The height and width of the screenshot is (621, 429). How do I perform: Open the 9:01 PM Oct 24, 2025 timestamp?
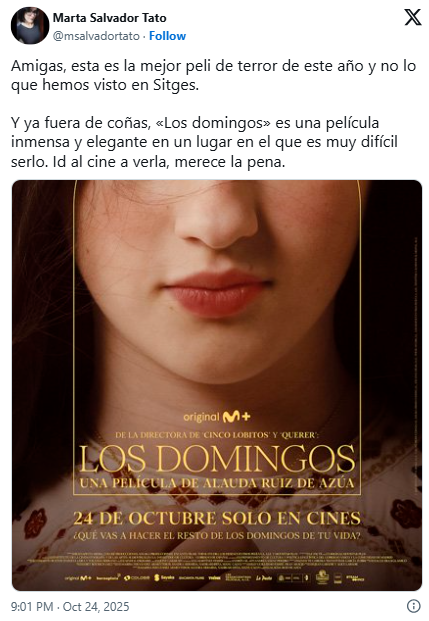[x=70, y=606]
